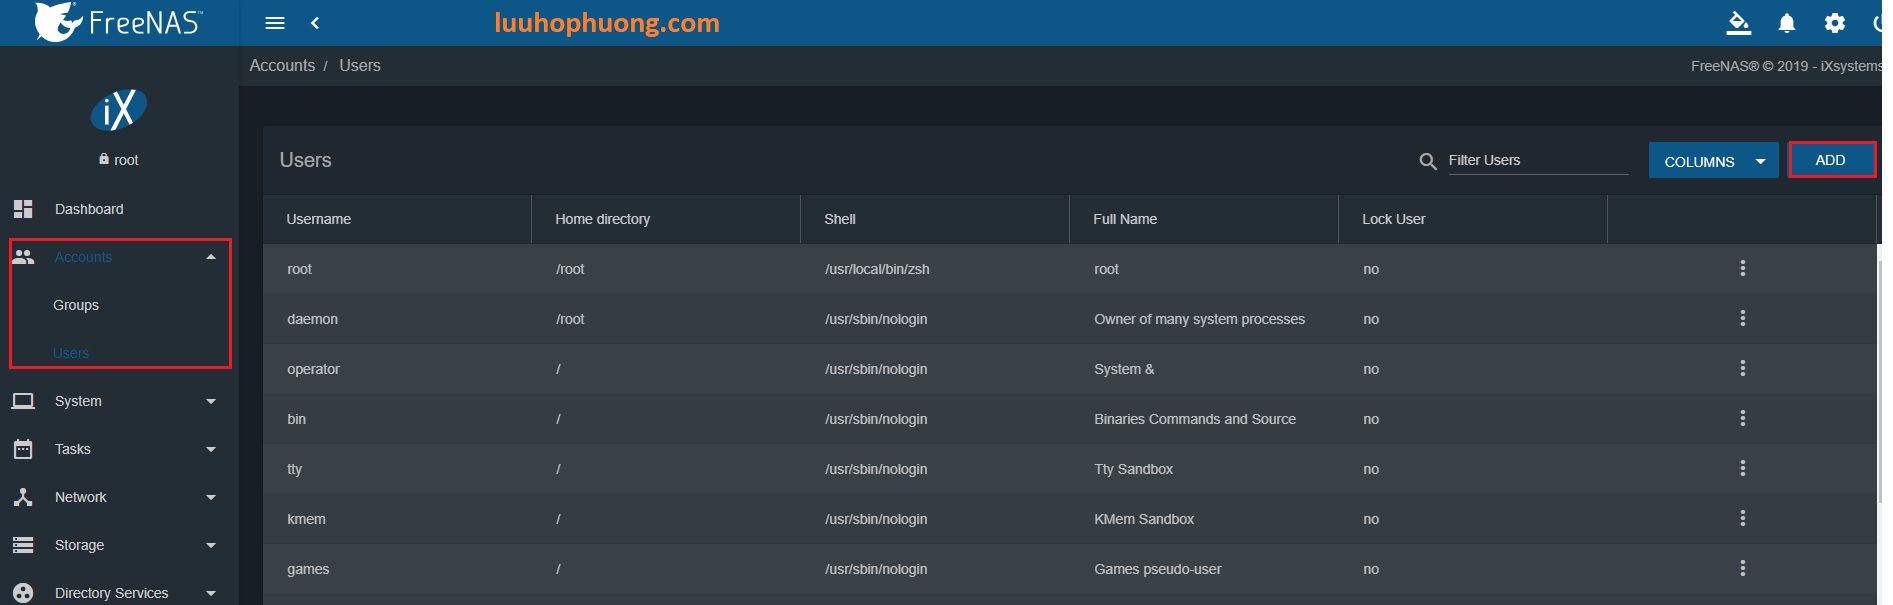Open the three-dot menu for the root user

point(1742,269)
